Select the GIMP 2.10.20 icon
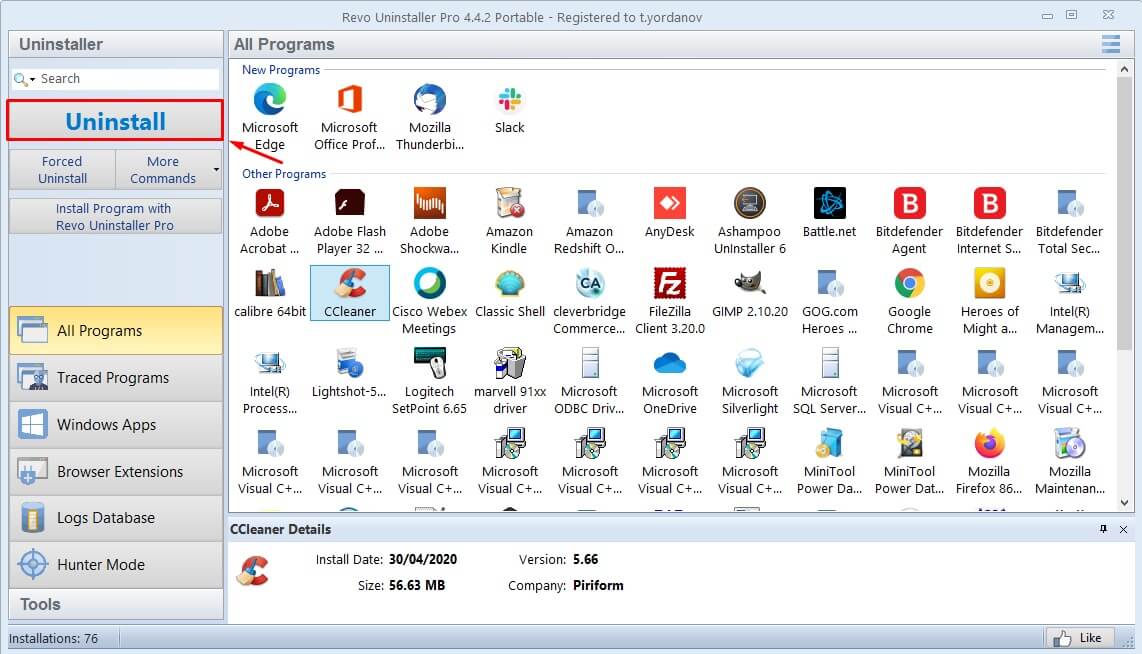 pos(749,283)
